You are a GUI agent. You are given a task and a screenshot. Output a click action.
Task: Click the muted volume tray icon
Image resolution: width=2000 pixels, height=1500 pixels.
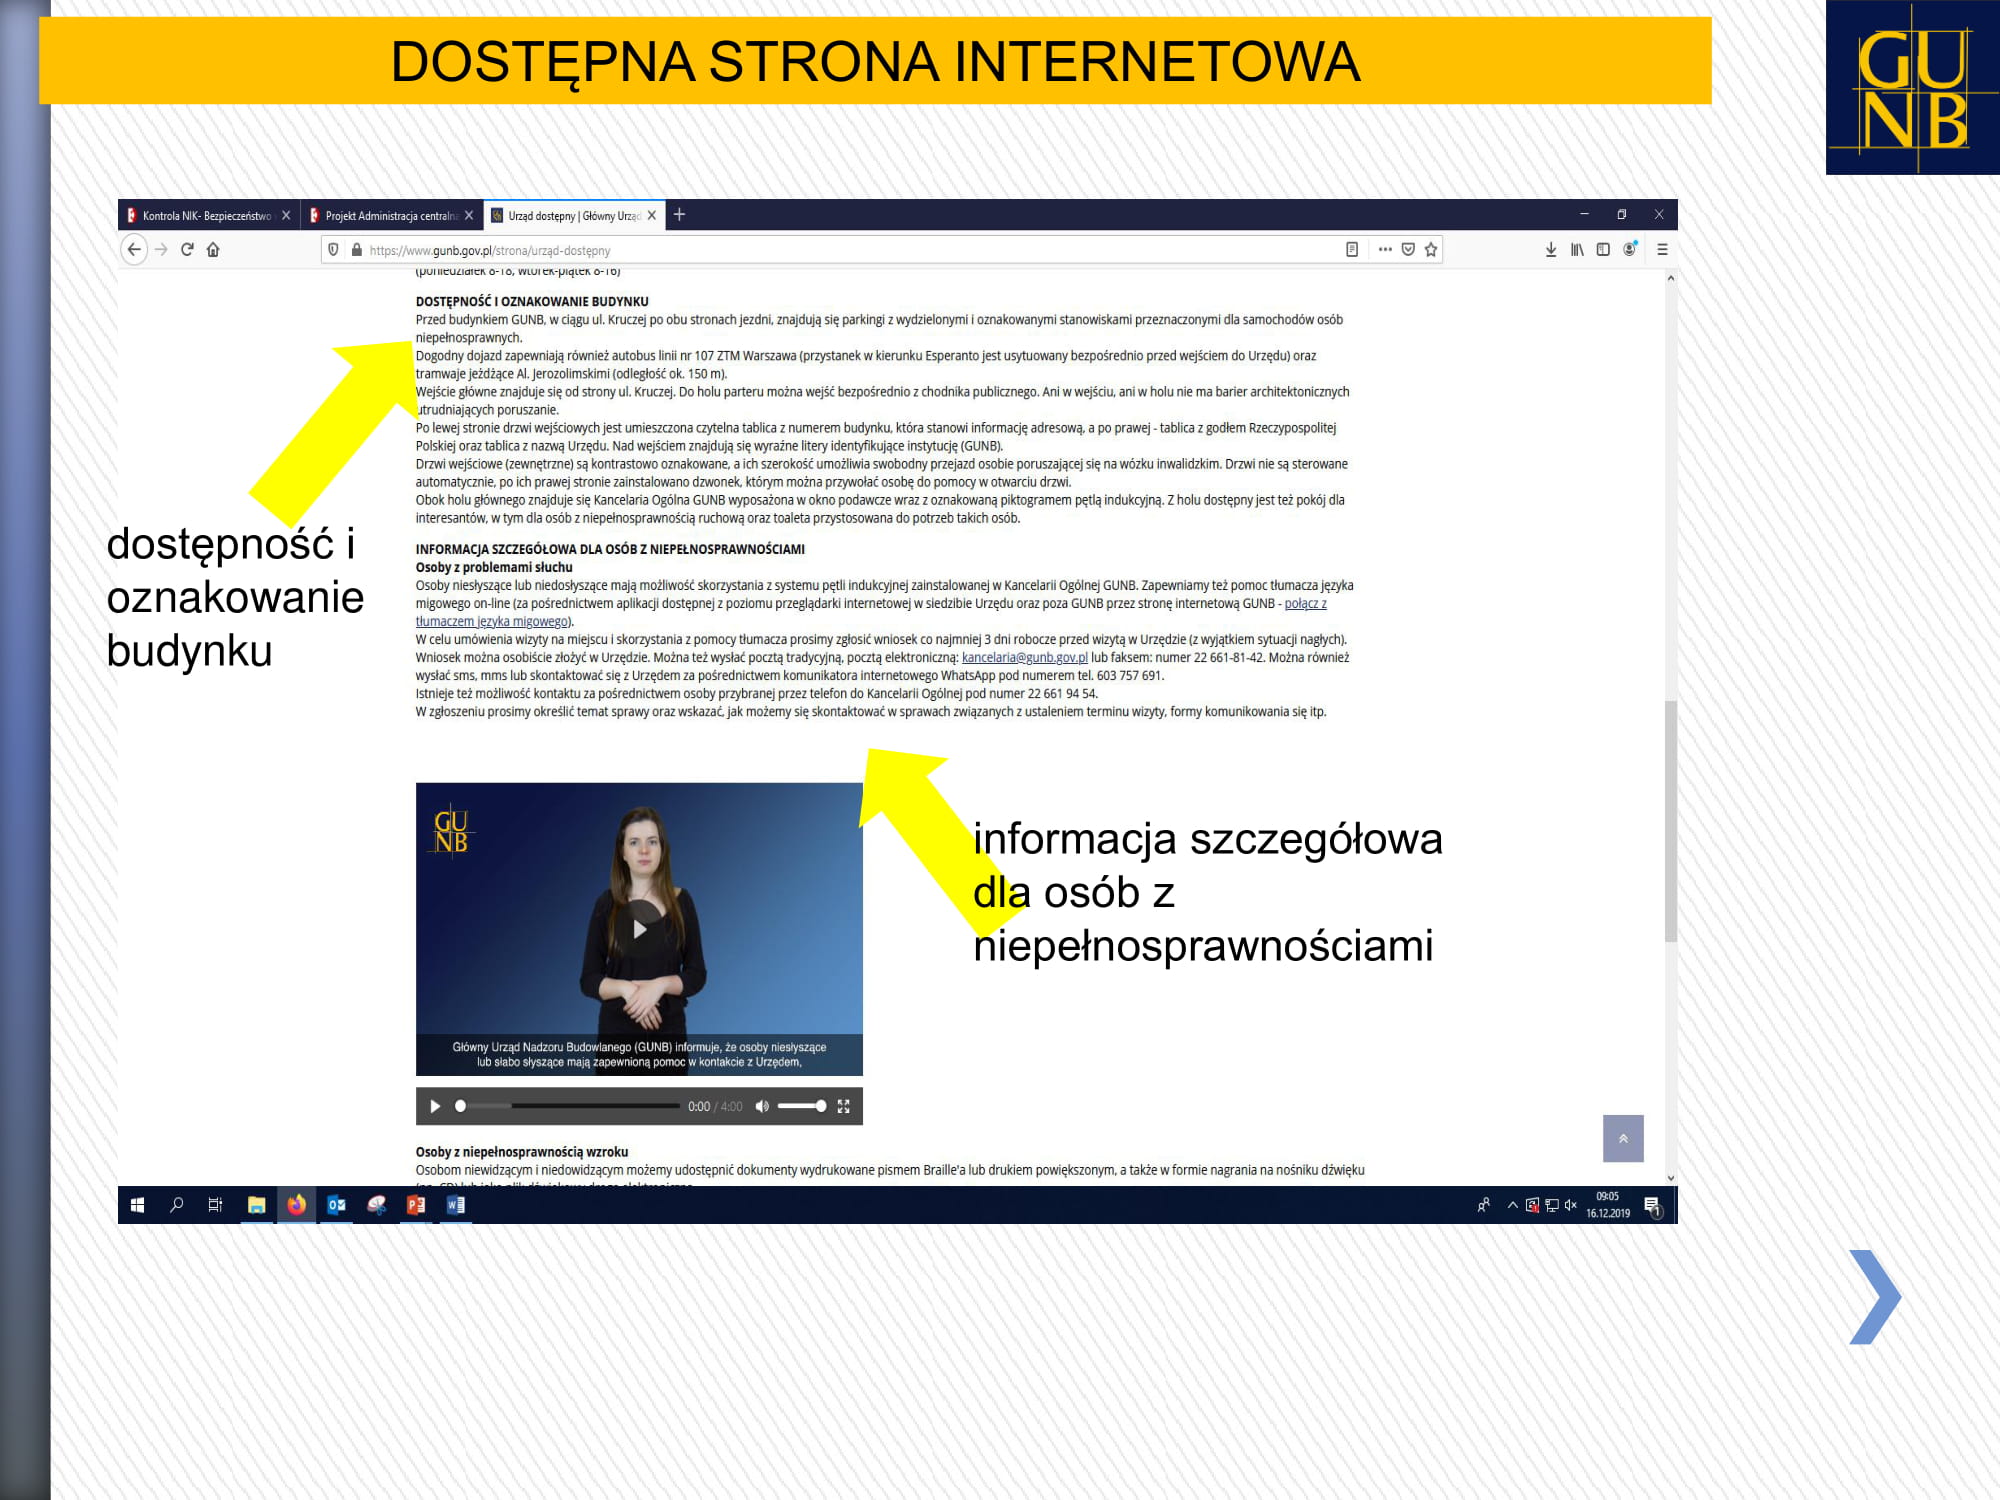tap(1571, 1205)
